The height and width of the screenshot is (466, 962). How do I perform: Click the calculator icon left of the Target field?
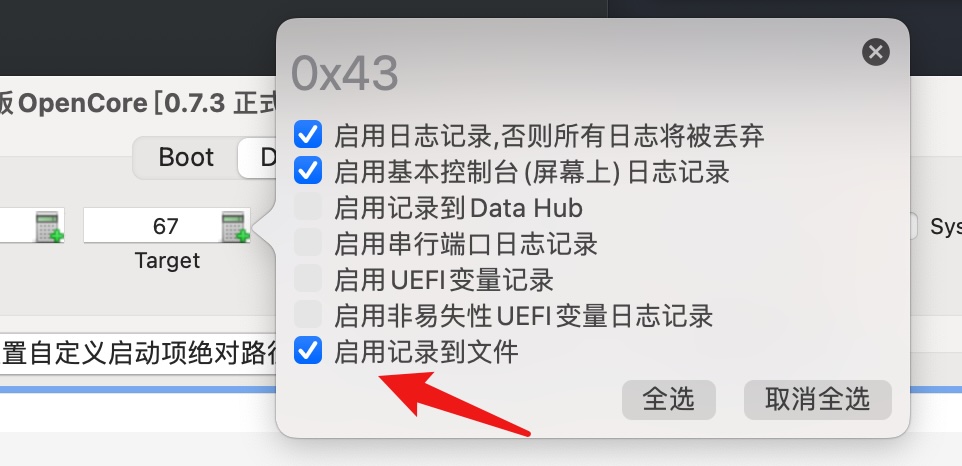click(49, 227)
